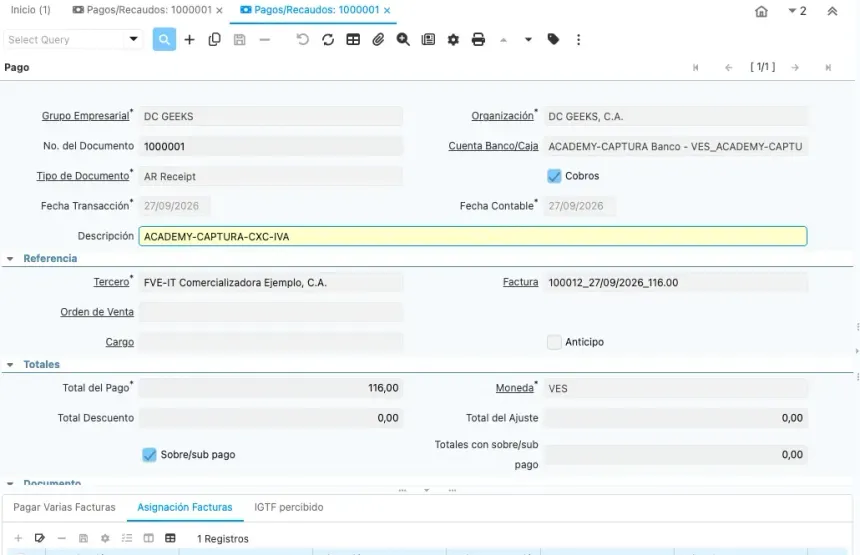Open more options vertical dots menu
The height and width of the screenshot is (555, 860).
click(x=579, y=39)
